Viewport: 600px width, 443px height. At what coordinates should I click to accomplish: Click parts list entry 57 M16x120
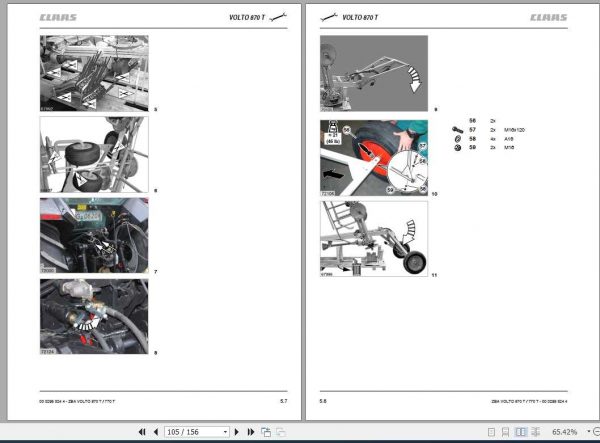coord(497,130)
